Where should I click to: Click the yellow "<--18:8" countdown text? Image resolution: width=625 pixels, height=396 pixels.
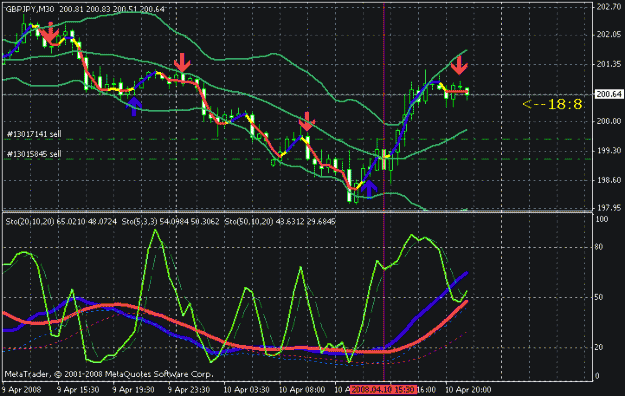[x=552, y=104]
